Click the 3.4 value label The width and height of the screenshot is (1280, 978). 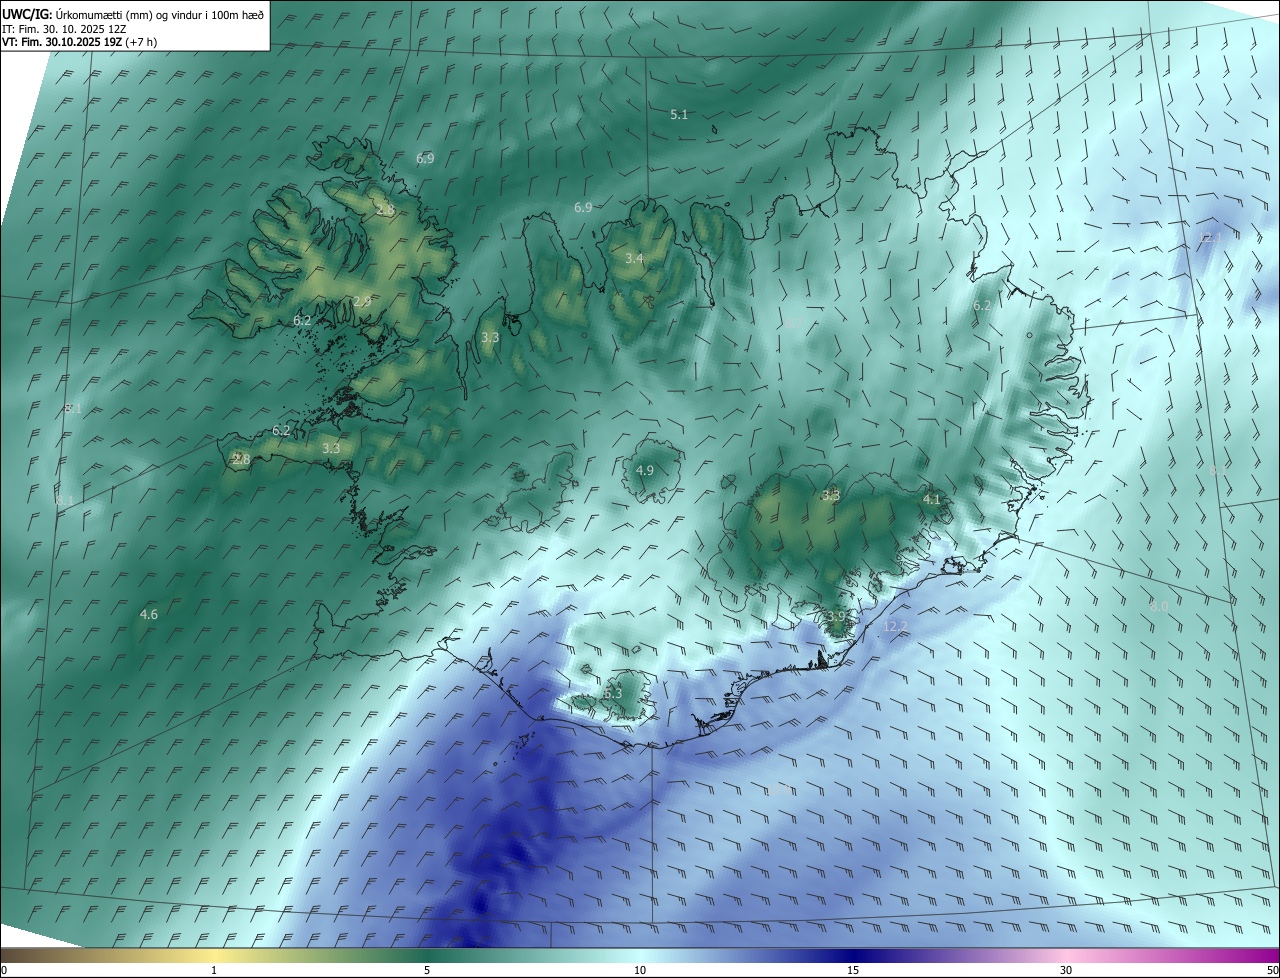click(x=634, y=259)
